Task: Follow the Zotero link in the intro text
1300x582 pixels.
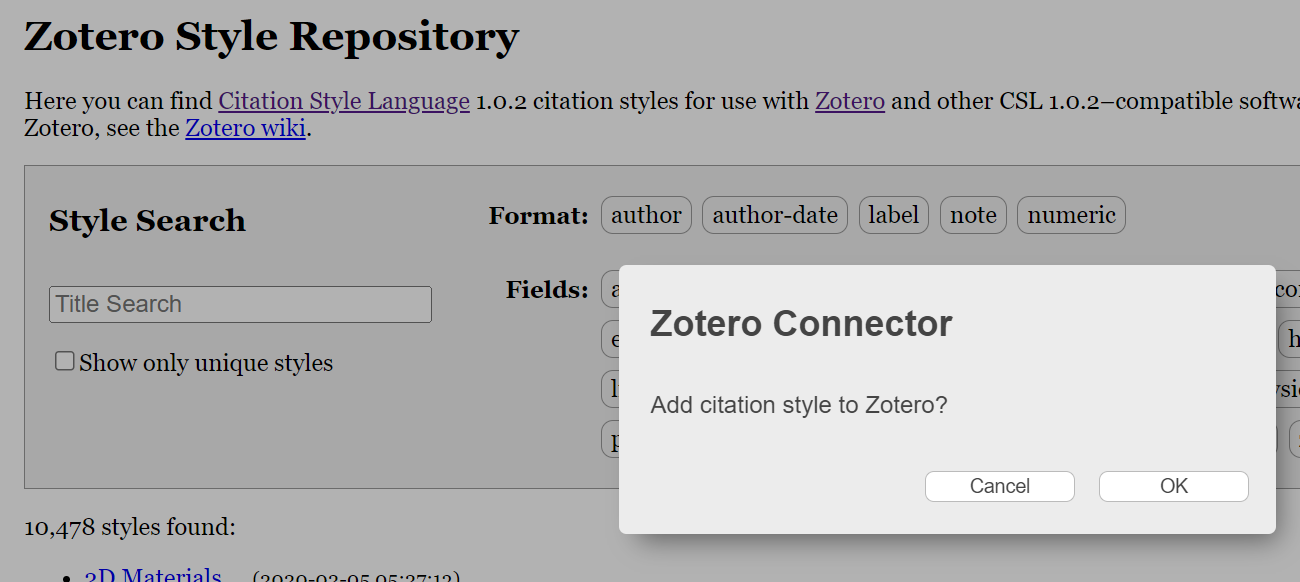Action: point(850,101)
